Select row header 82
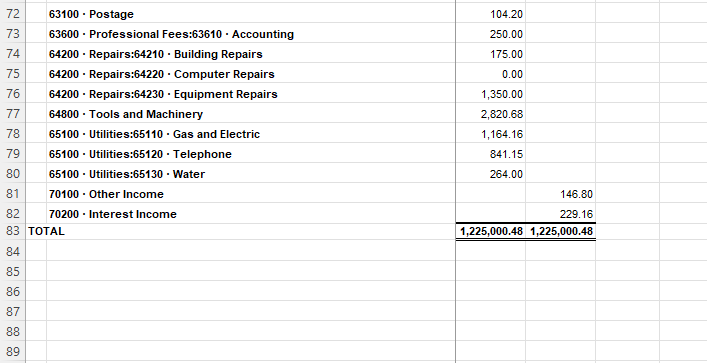The height and width of the screenshot is (363, 707). point(13,214)
